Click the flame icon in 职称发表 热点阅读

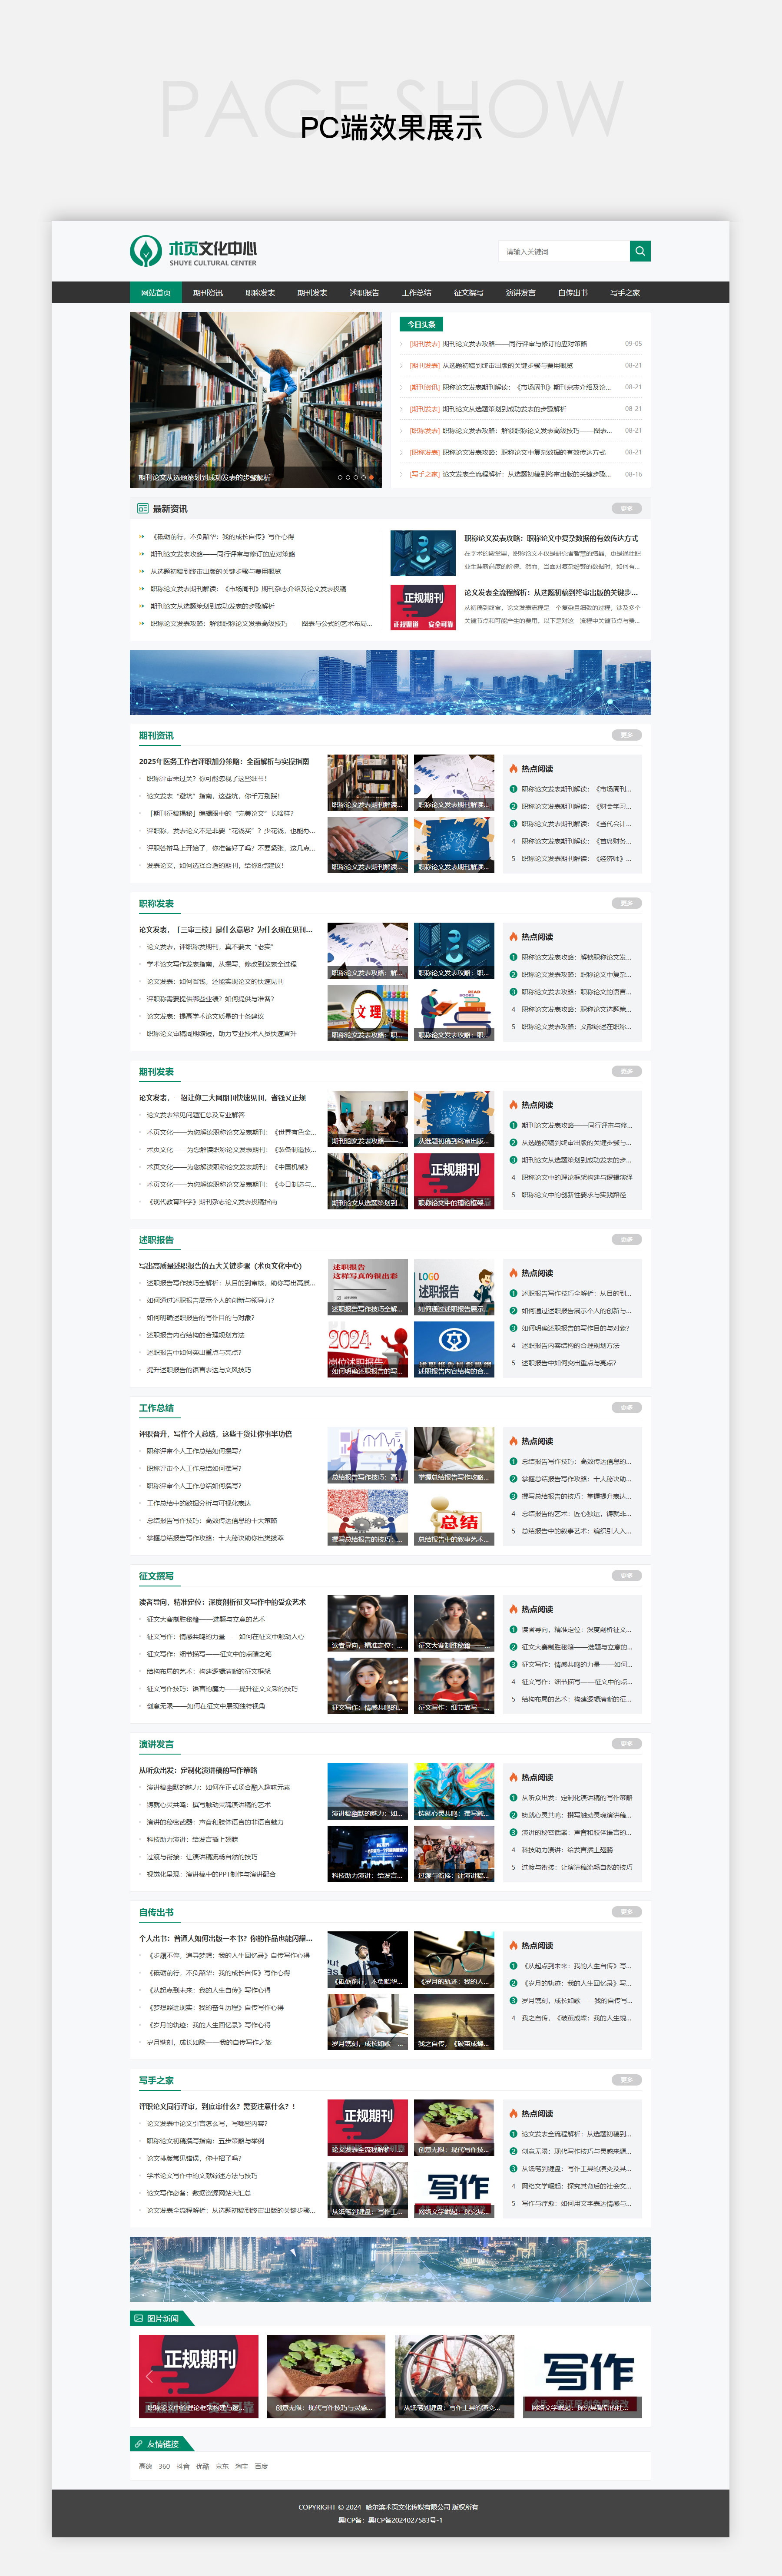pos(513,937)
